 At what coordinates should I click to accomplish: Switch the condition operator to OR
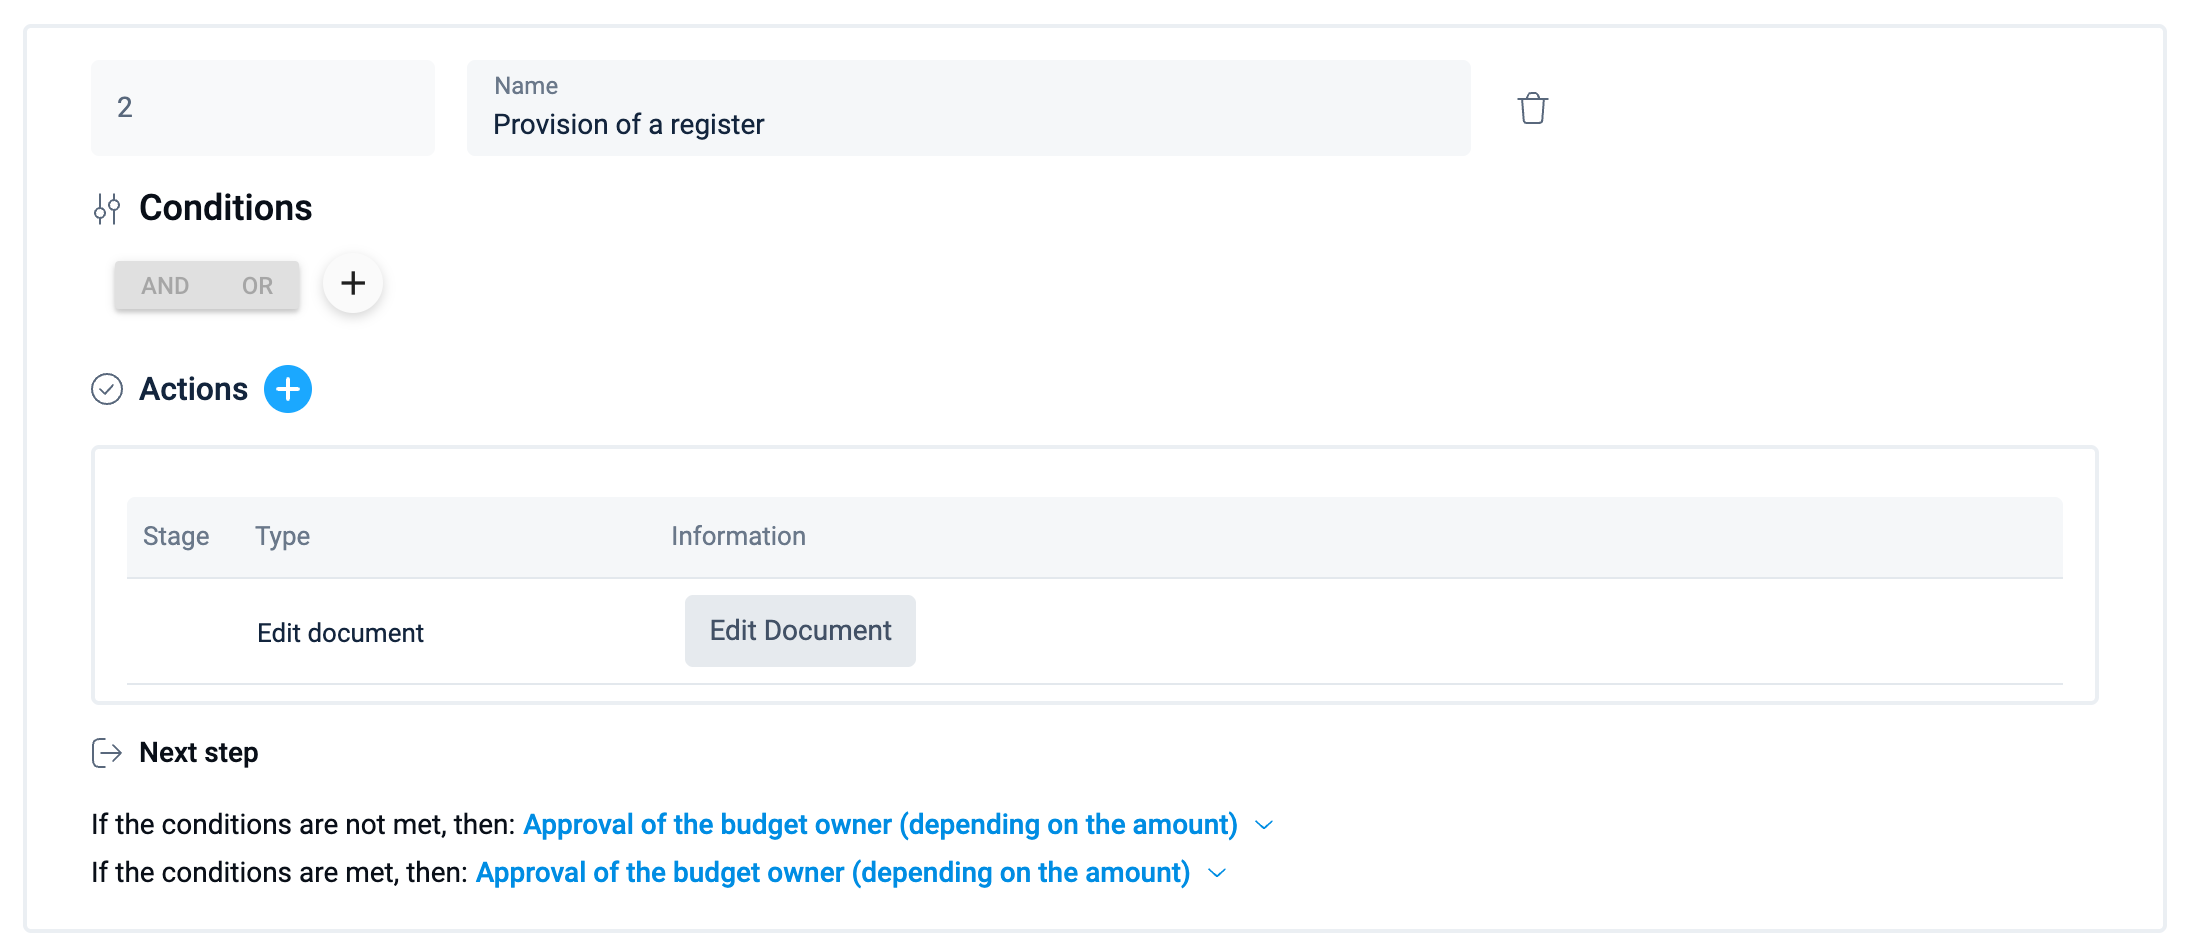(x=257, y=286)
